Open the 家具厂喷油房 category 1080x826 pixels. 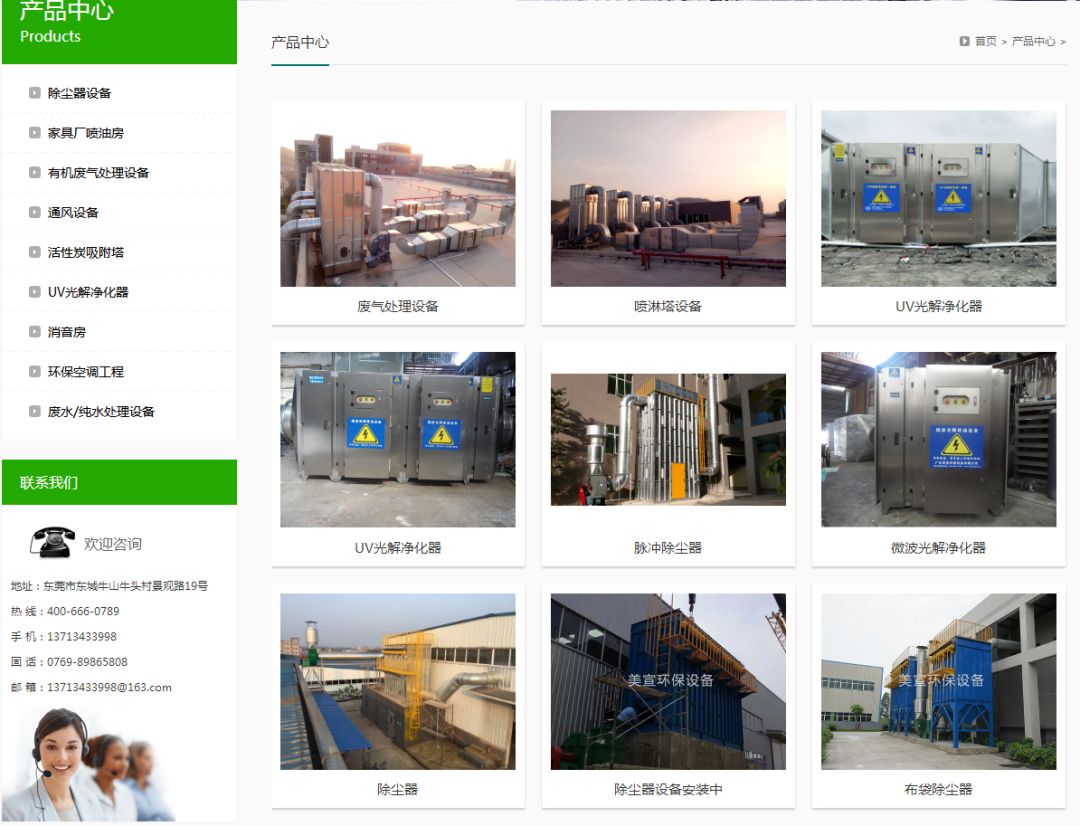coord(86,133)
